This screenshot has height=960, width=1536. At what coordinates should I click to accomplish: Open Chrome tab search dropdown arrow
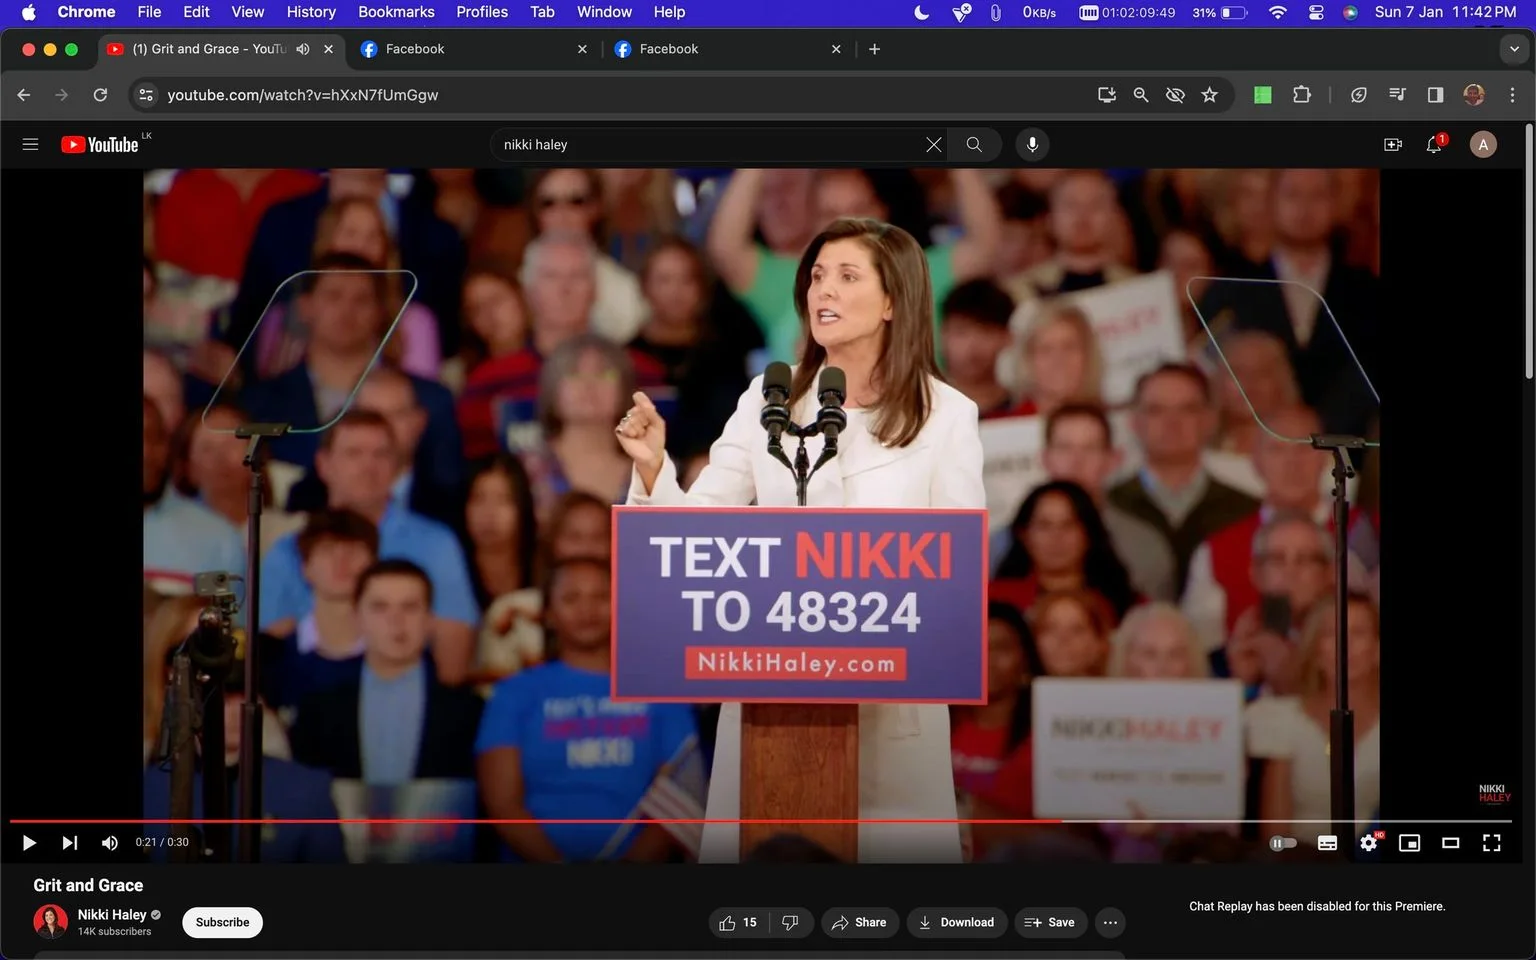1514,49
